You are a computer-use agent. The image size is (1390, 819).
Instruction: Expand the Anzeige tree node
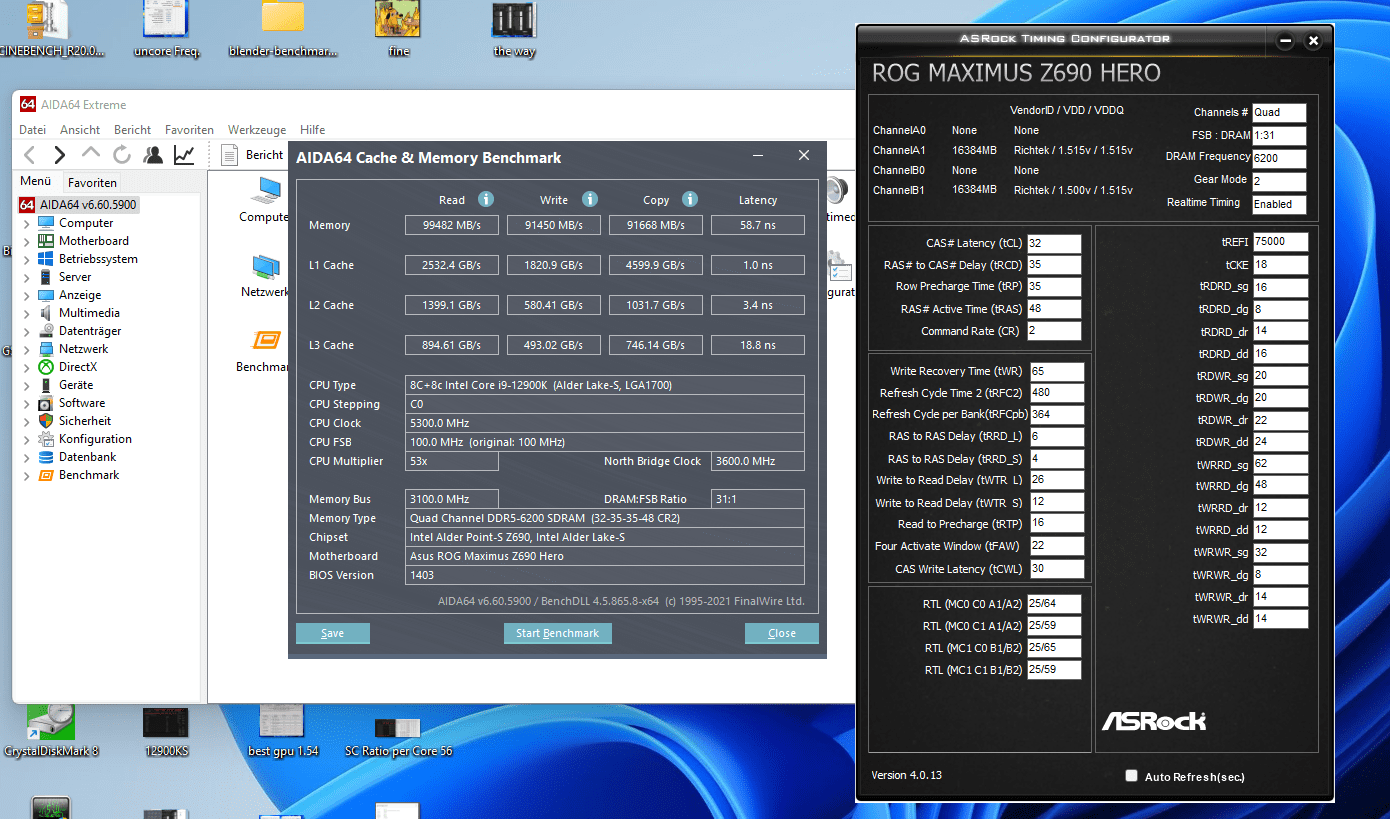pyautogui.click(x=27, y=296)
